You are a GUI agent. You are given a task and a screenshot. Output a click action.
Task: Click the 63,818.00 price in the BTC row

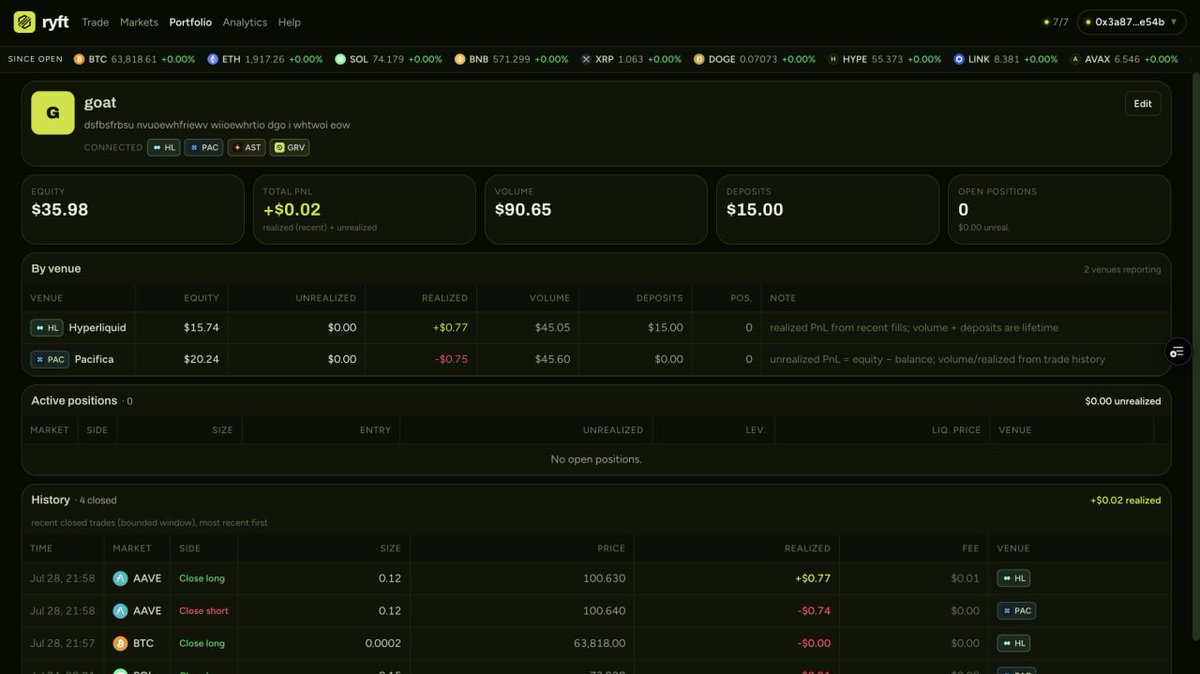pyautogui.click(x=600, y=643)
